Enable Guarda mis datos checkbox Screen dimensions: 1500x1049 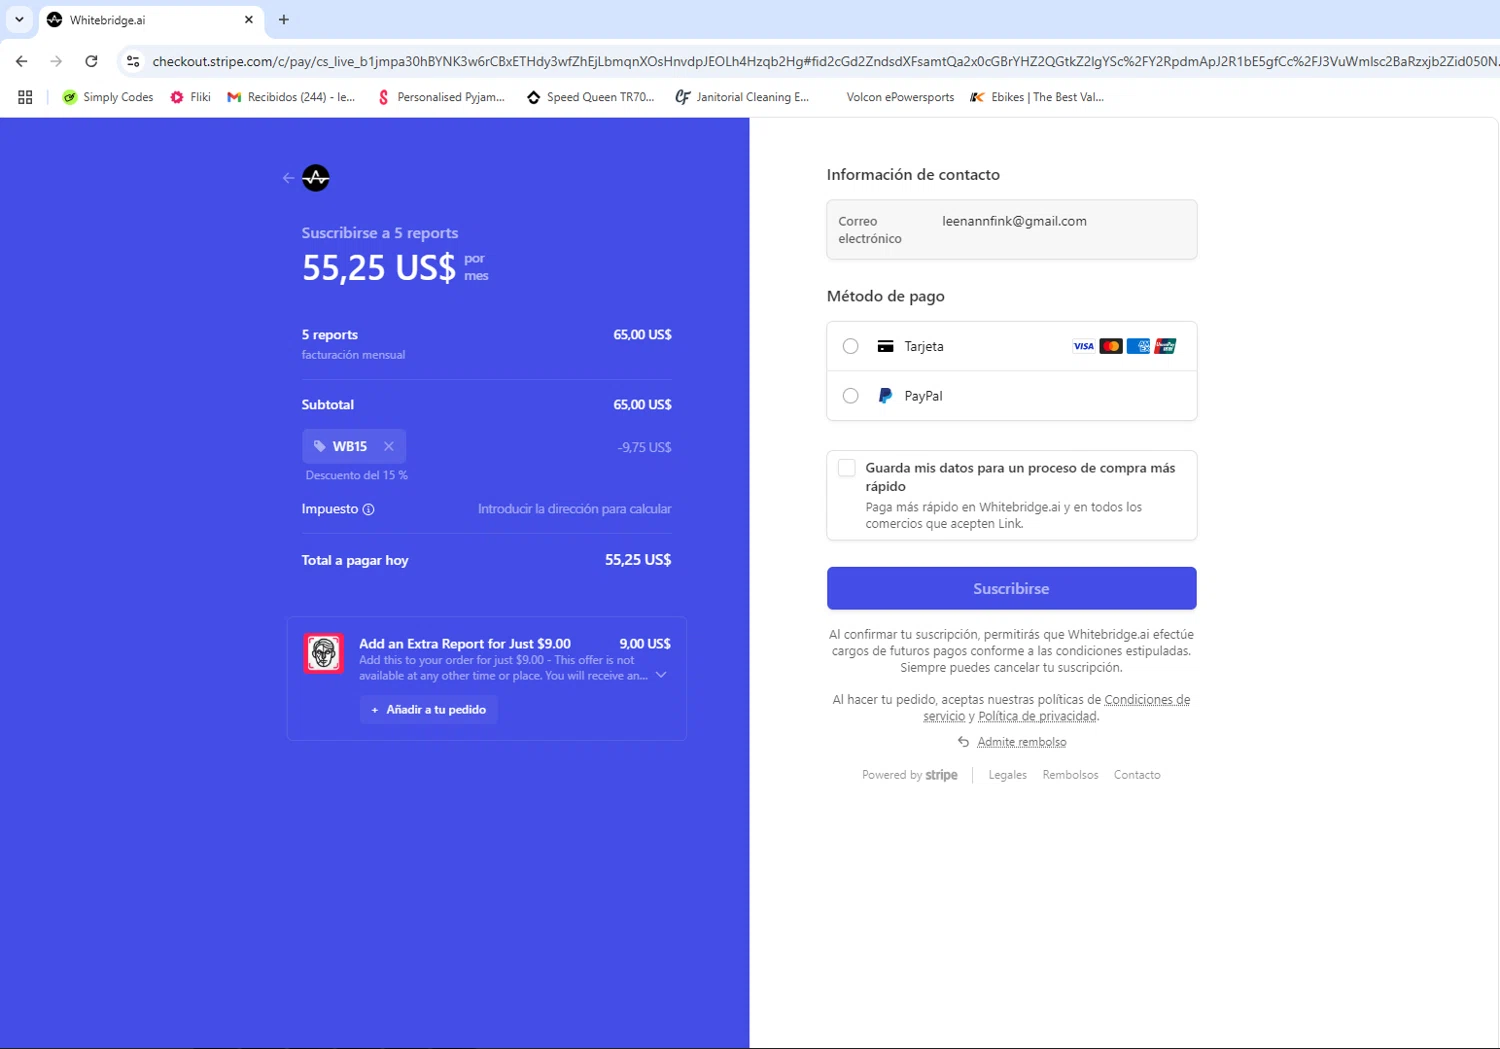point(847,468)
